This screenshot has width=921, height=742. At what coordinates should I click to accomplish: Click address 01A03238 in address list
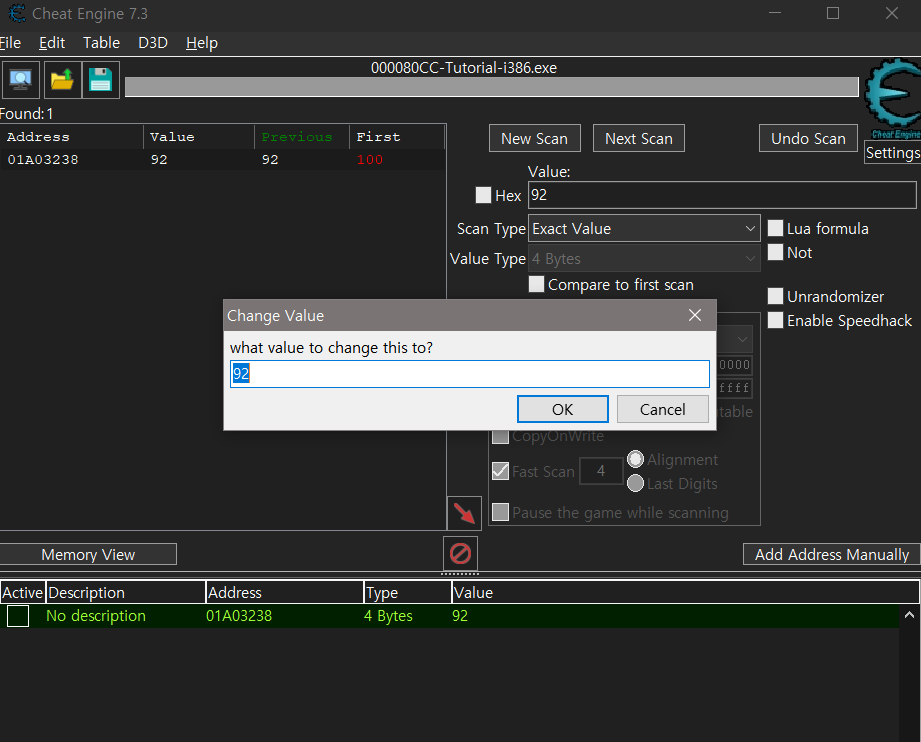(x=239, y=616)
